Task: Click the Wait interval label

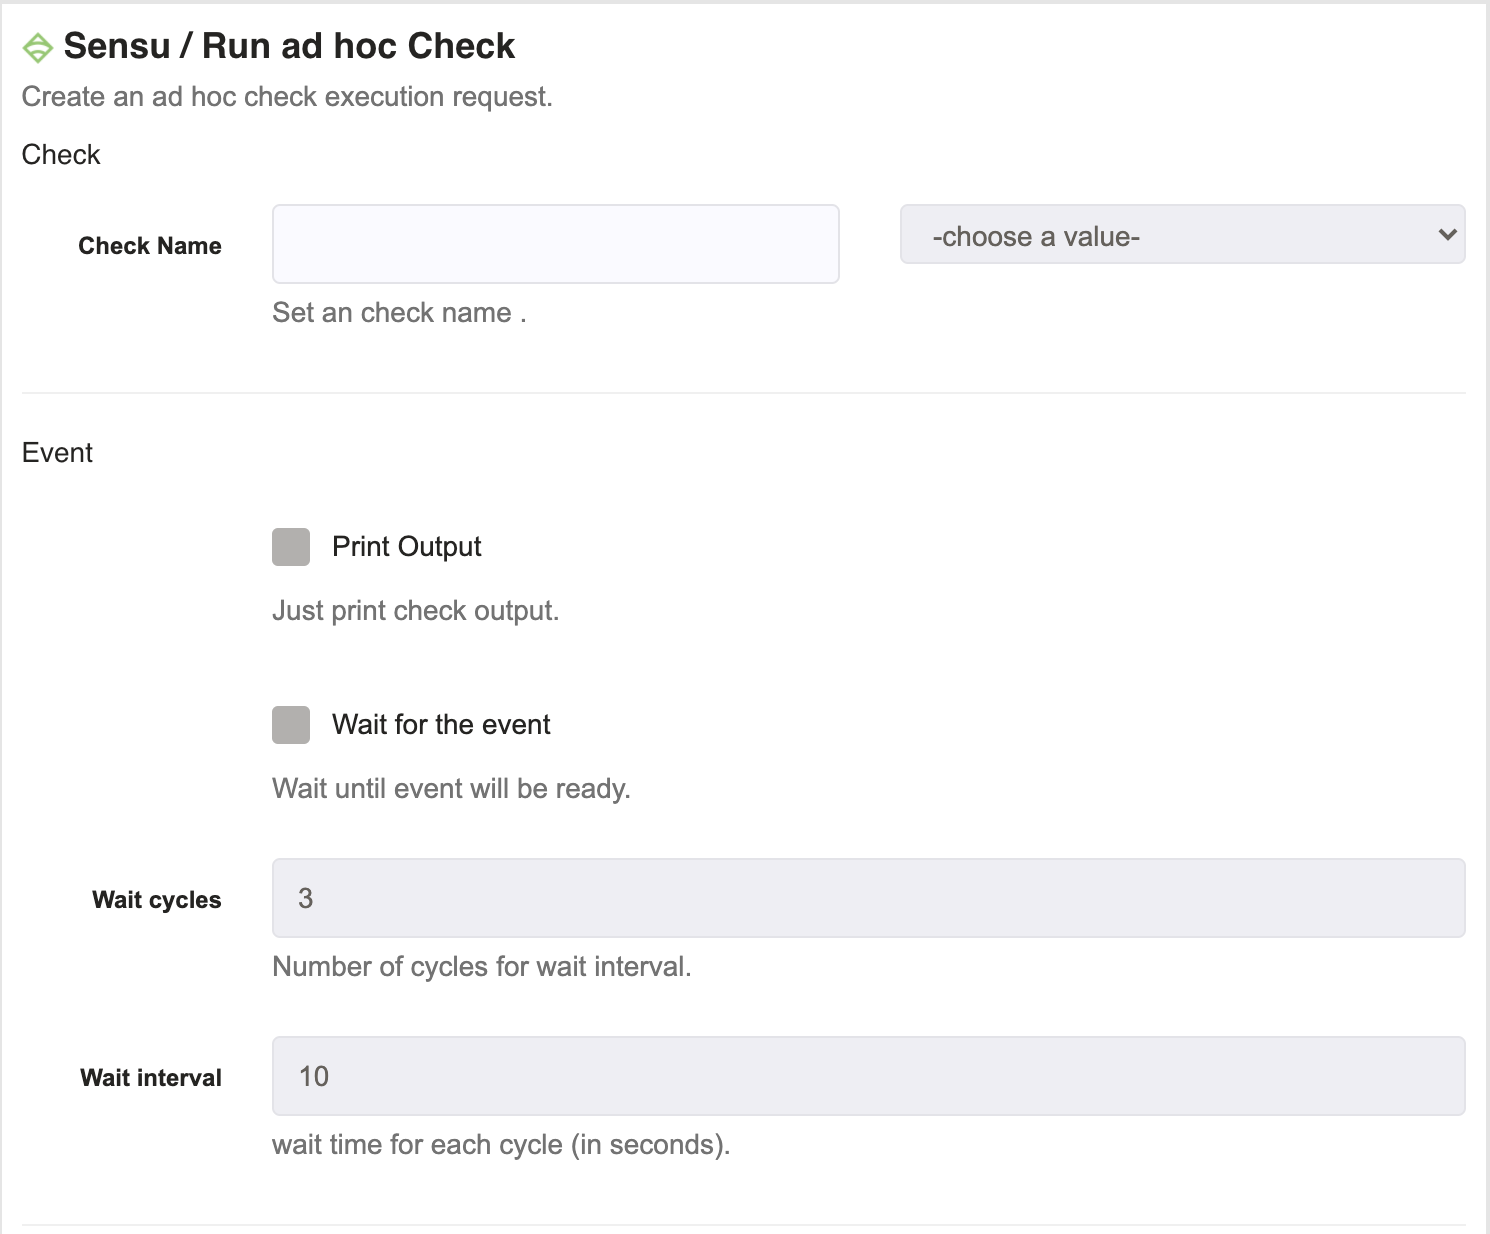Action: (x=151, y=1078)
